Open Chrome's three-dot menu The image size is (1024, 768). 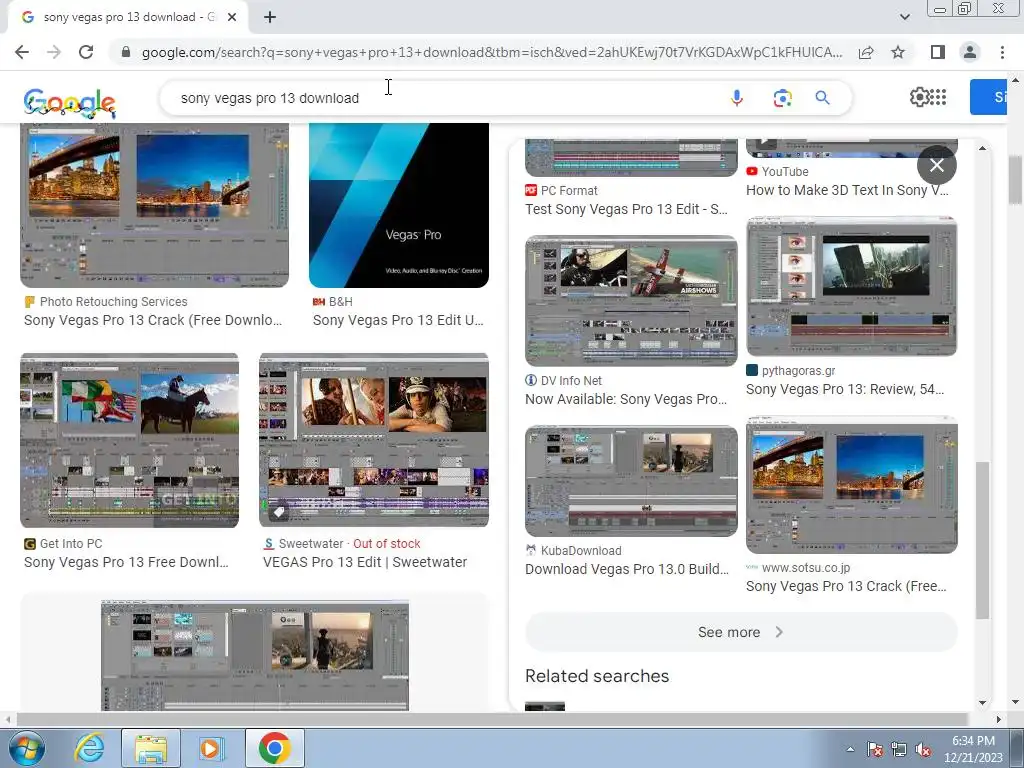point(1002,52)
